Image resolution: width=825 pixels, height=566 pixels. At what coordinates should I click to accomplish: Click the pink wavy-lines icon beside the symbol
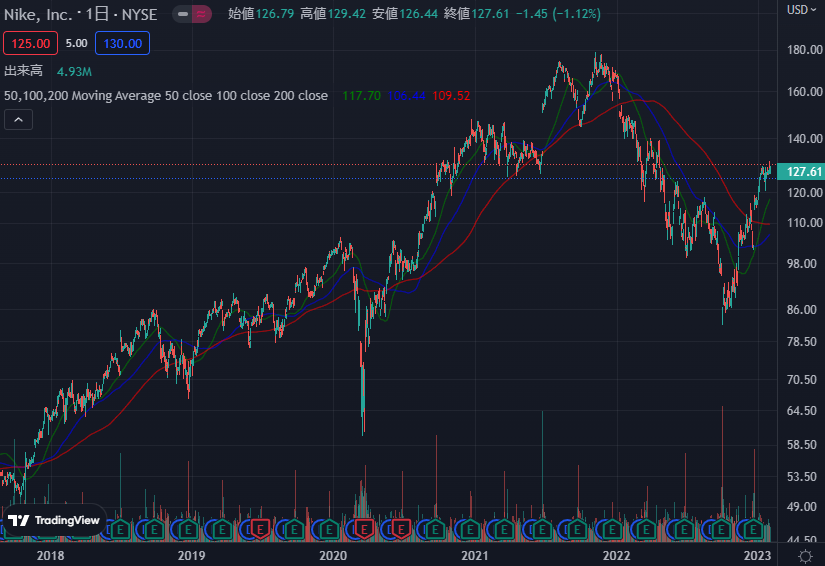(x=201, y=14)
